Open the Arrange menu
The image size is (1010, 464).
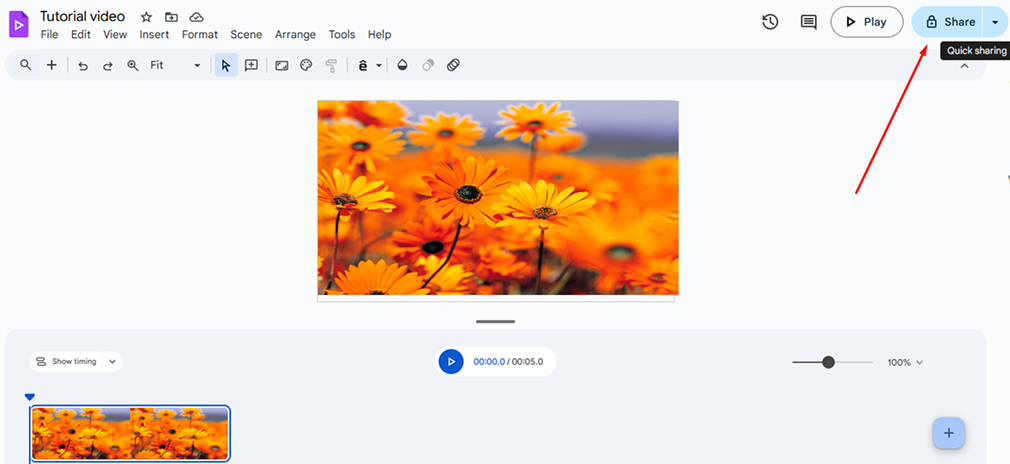pos(295,35)
